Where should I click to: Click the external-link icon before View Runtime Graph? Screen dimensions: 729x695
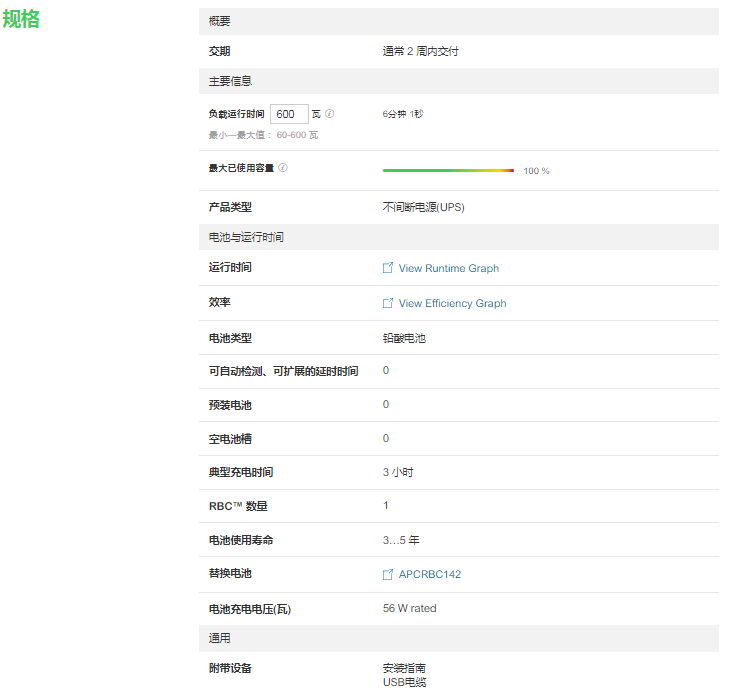[x=388, y=268]
